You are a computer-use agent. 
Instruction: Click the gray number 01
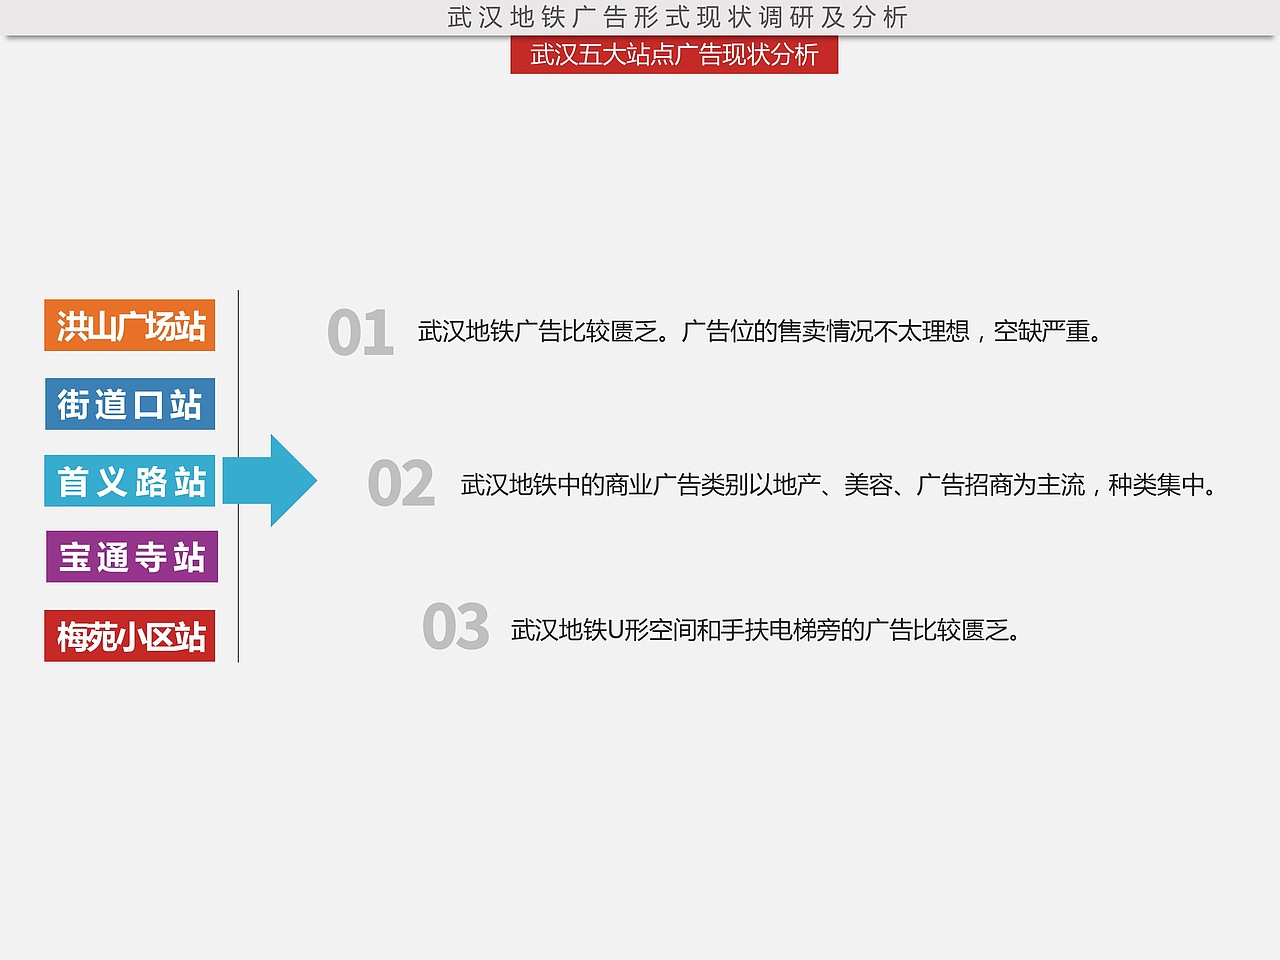[360, 333]
